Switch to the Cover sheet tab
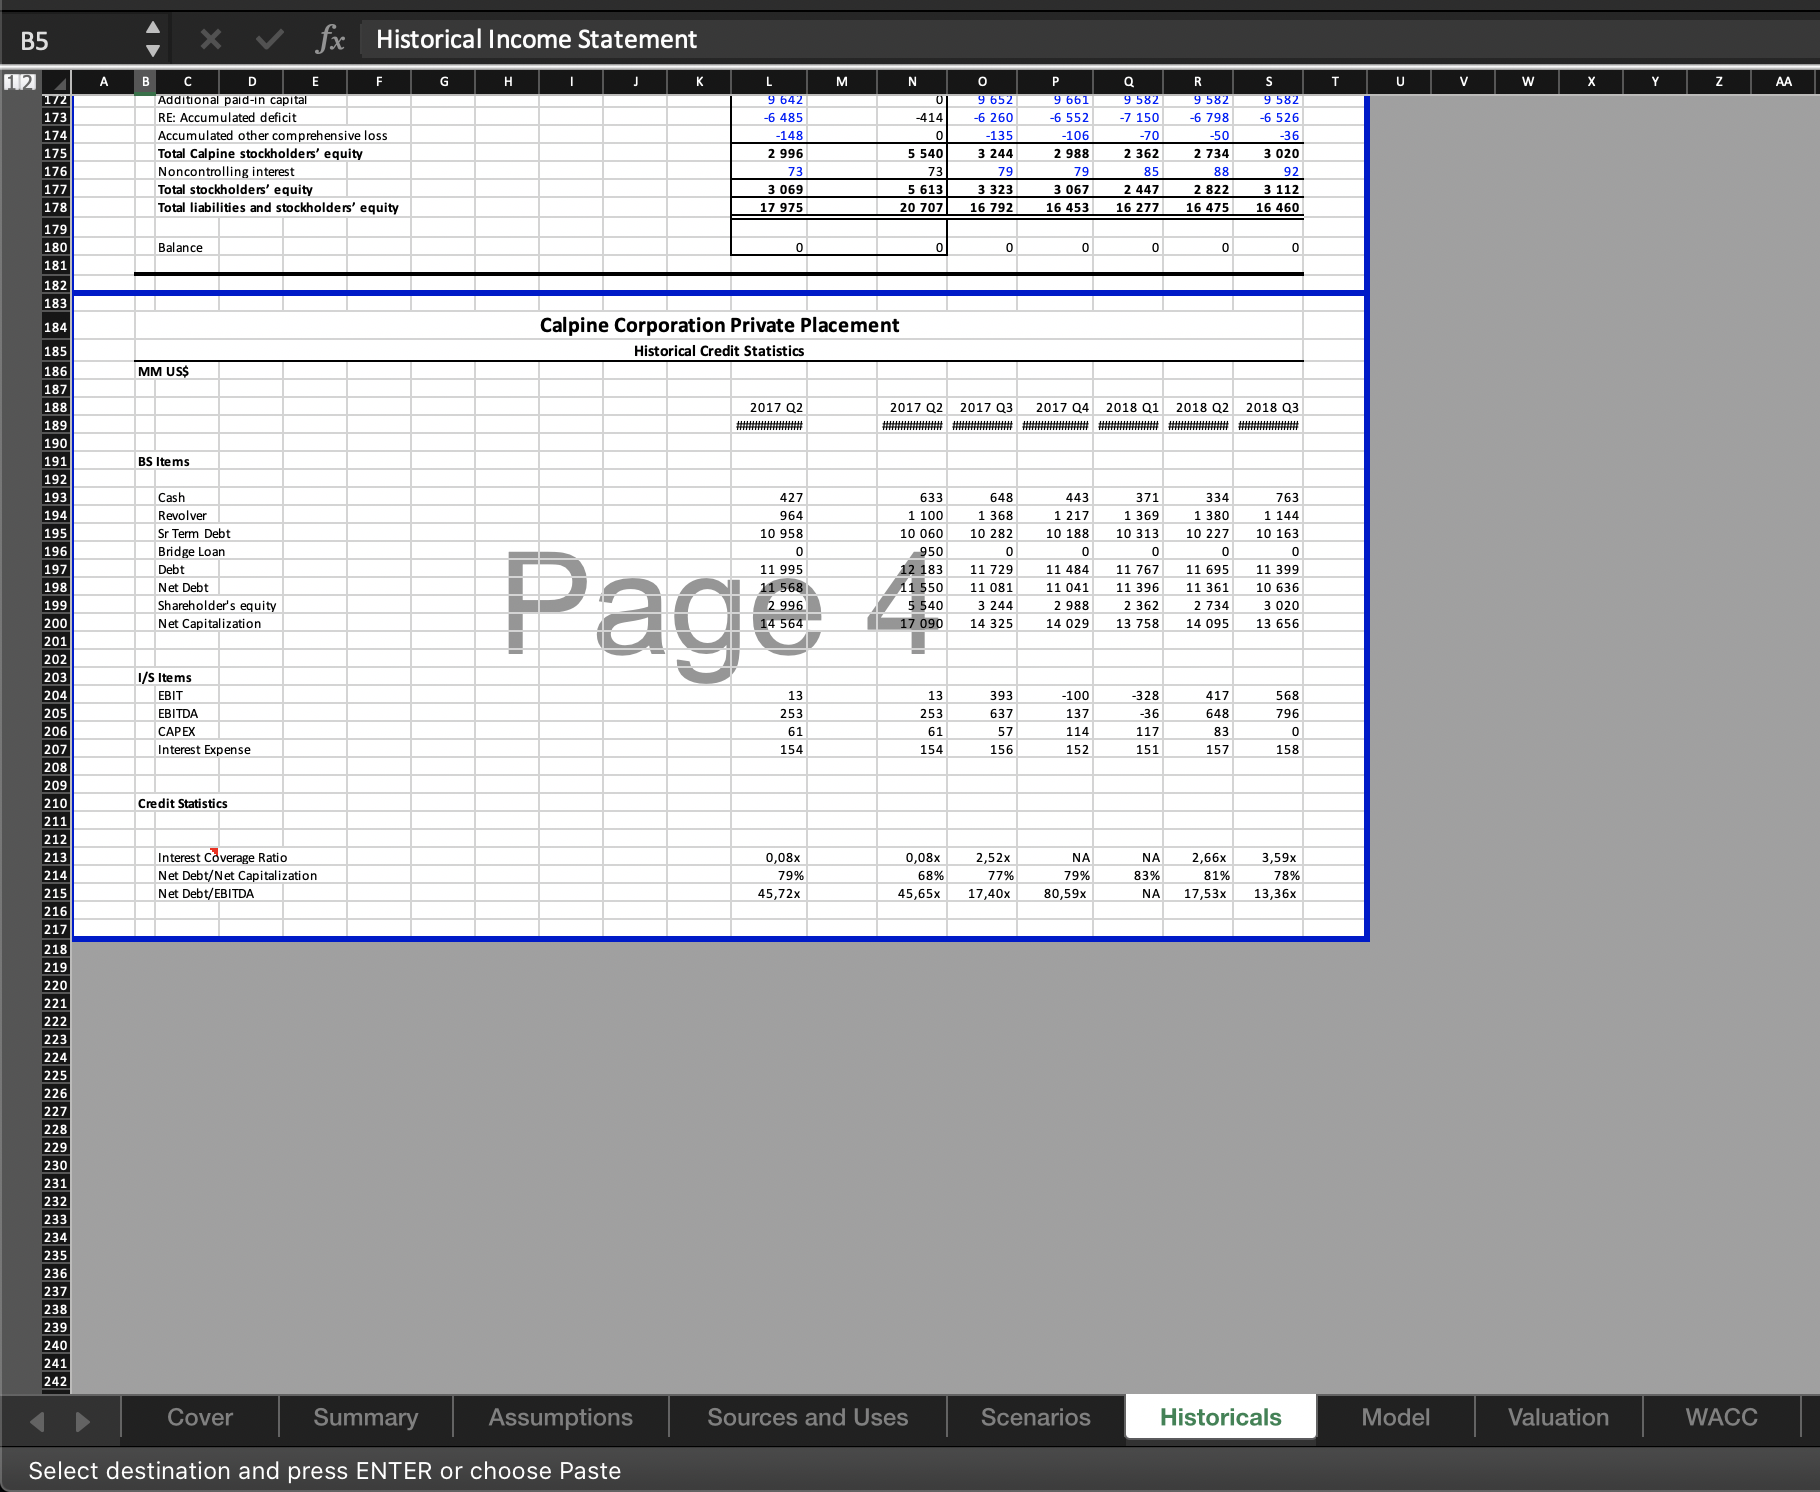Viewport: 1820px width, 1492px height. coord(200,1417)
